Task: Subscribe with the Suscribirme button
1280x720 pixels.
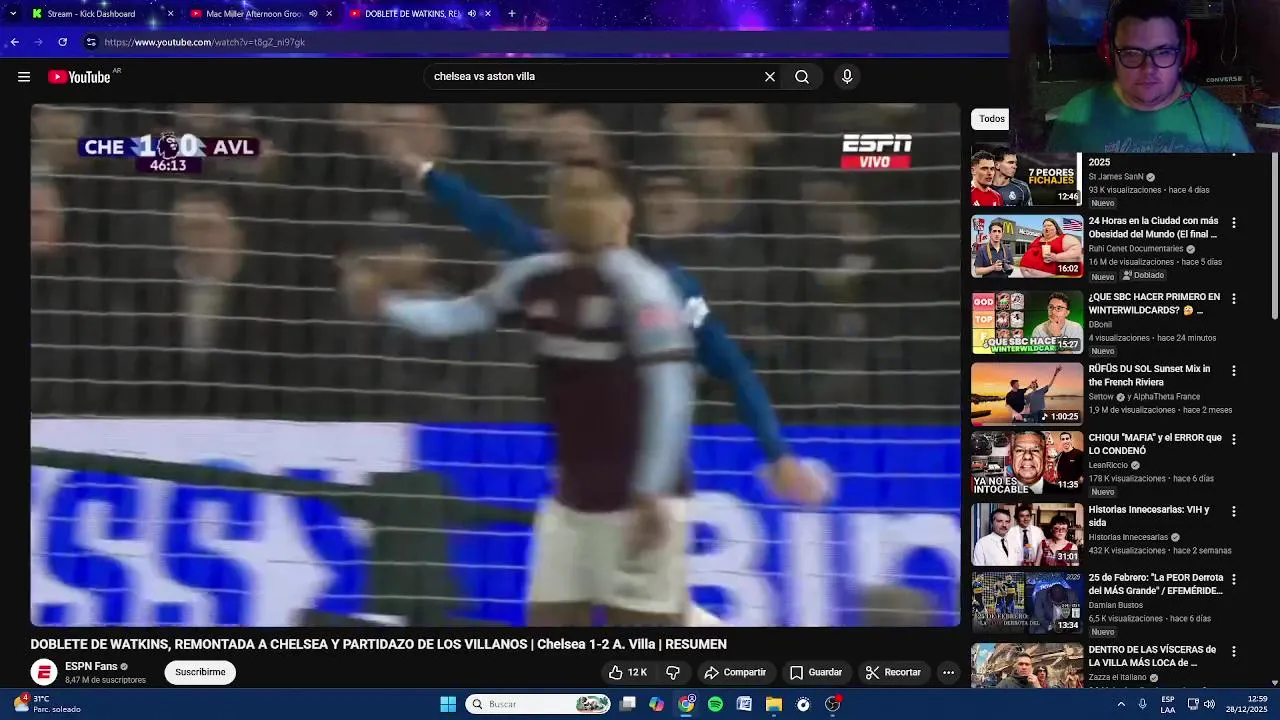Action: [200, 672]
